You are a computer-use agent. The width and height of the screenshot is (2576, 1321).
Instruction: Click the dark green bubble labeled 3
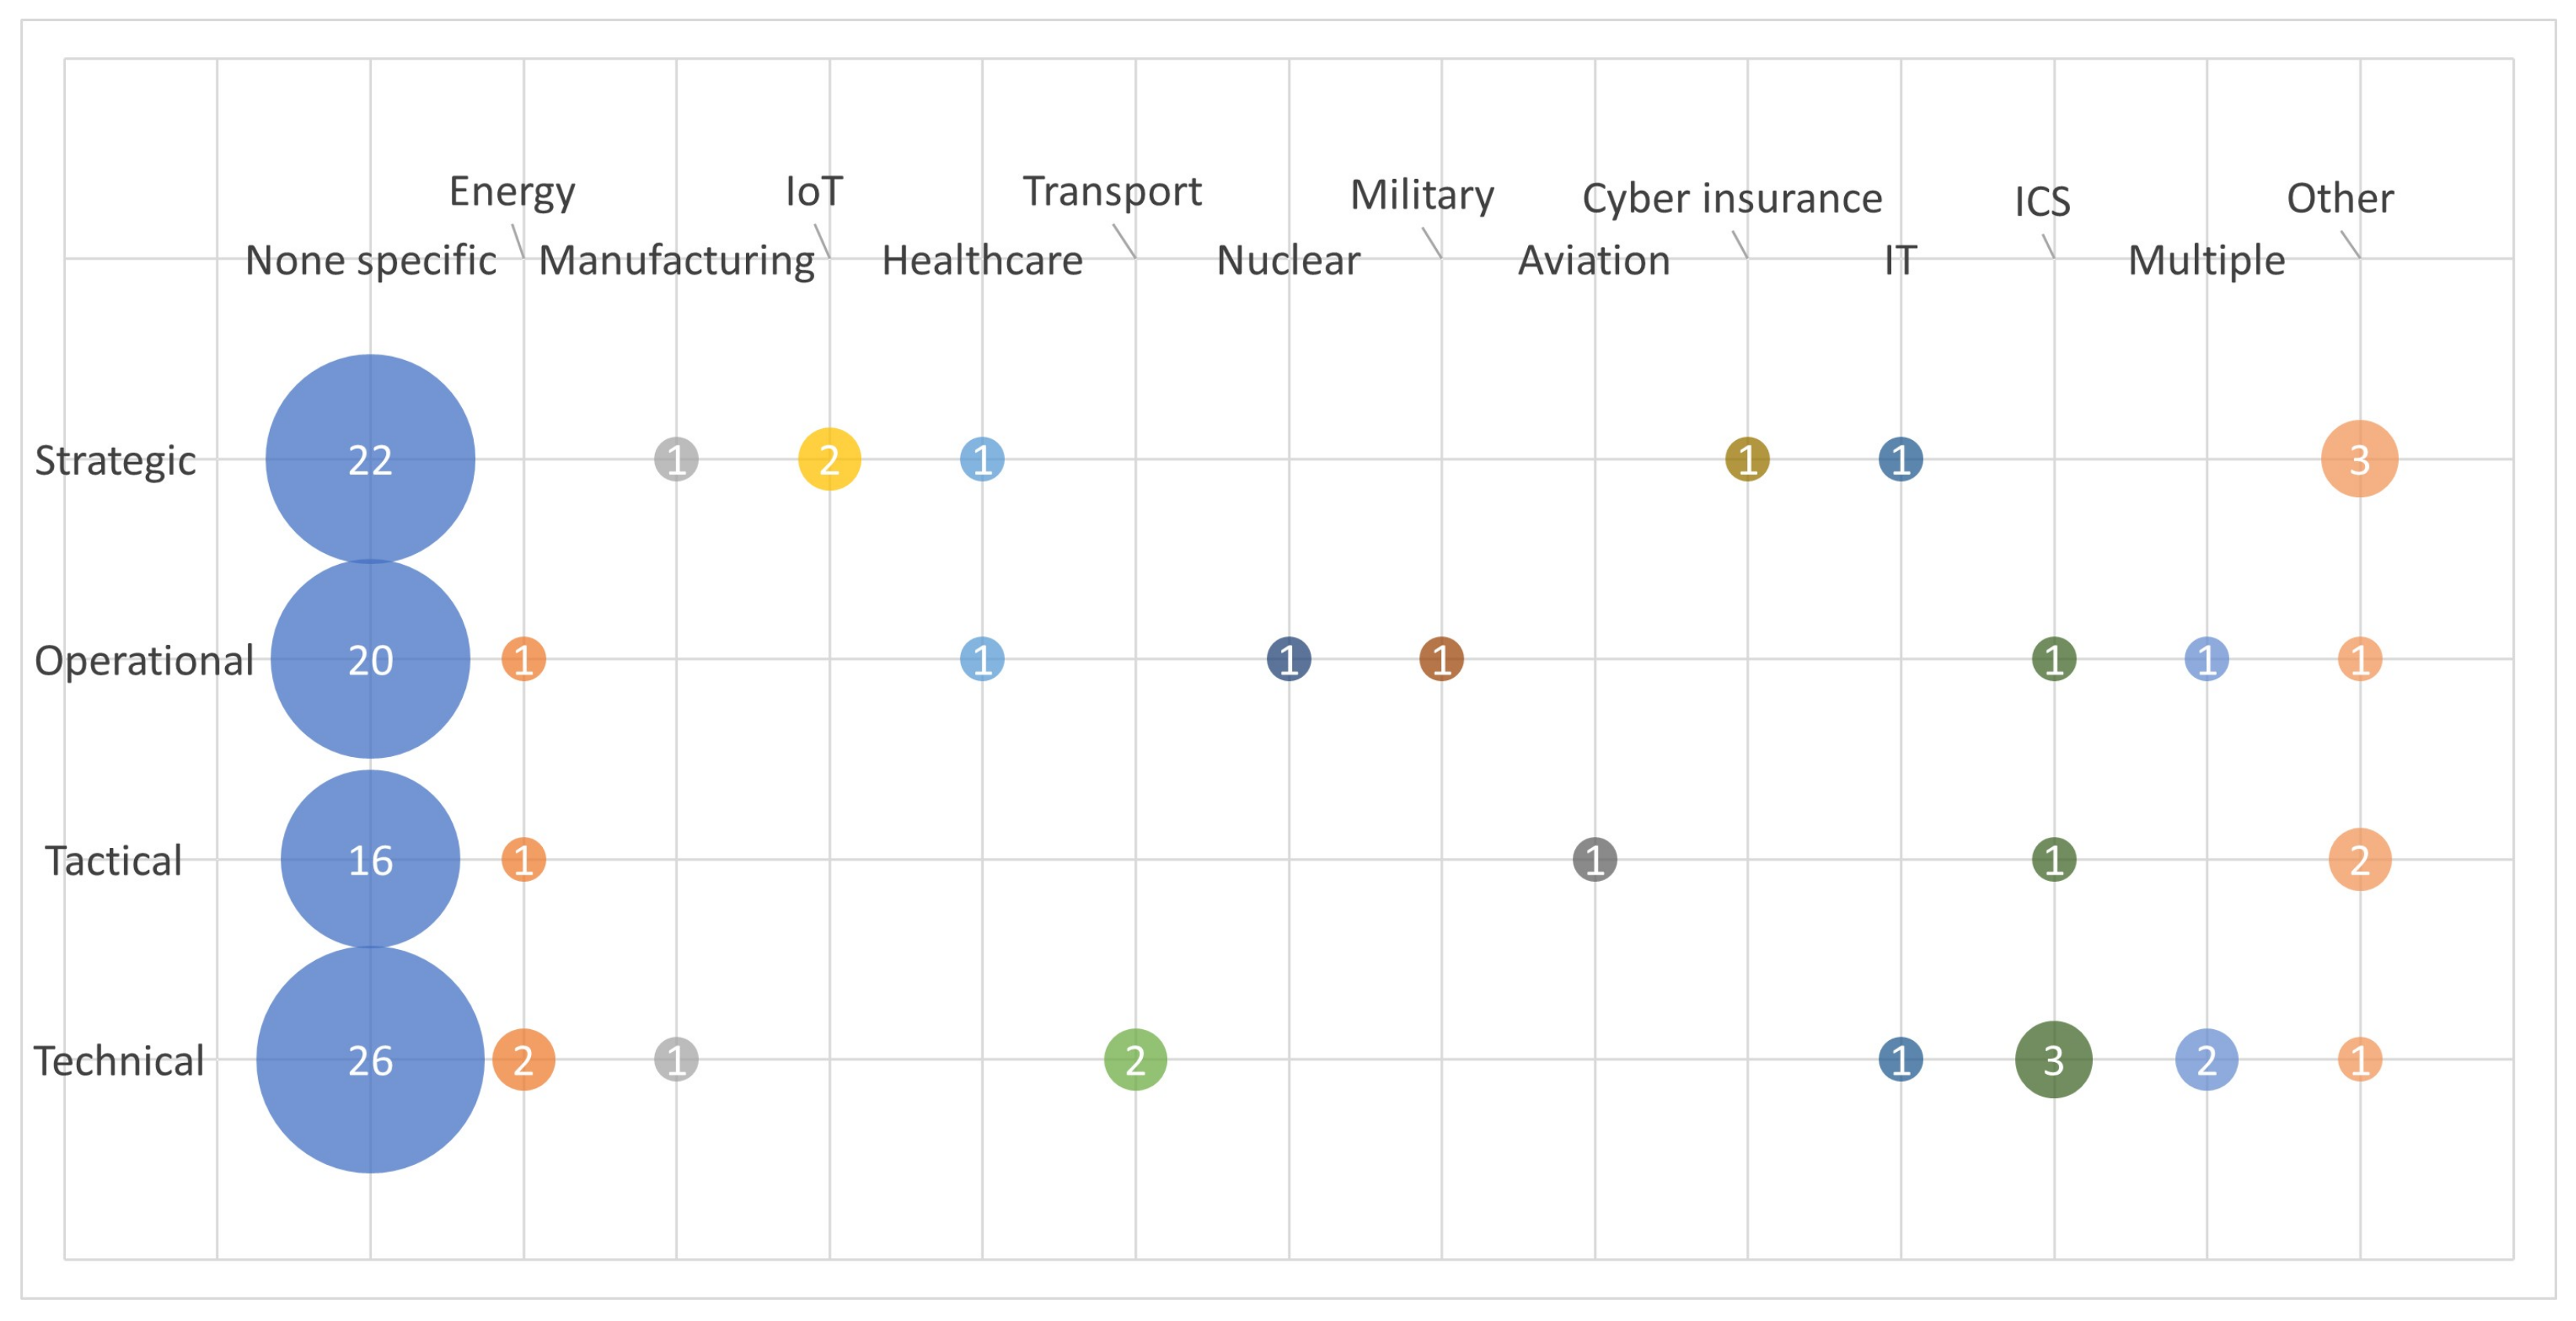[x=2053, y=1059]
